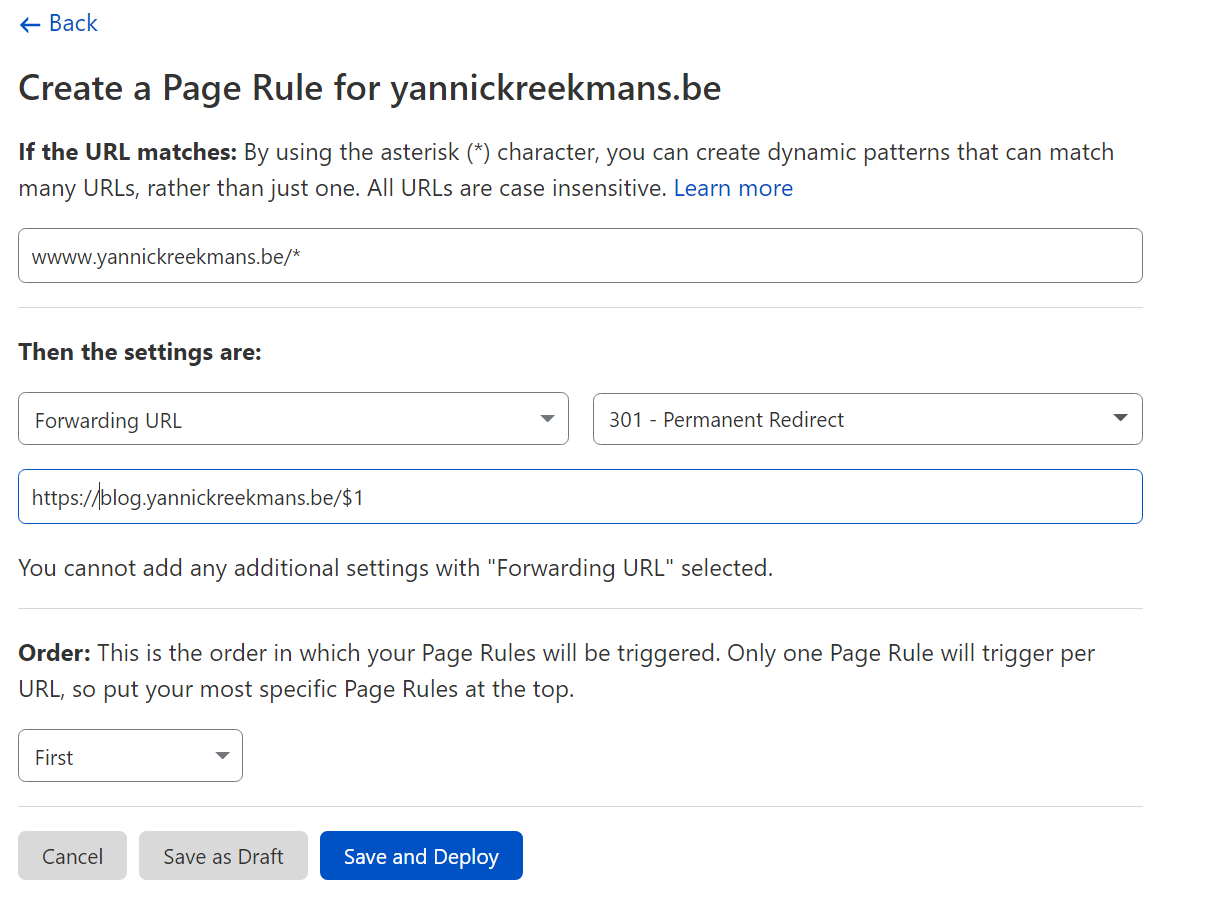This screenshot has height=919, width=1220.
Task: Click the 'You cannot add any additional settings' notice
Action: click(x=395, y=568)
